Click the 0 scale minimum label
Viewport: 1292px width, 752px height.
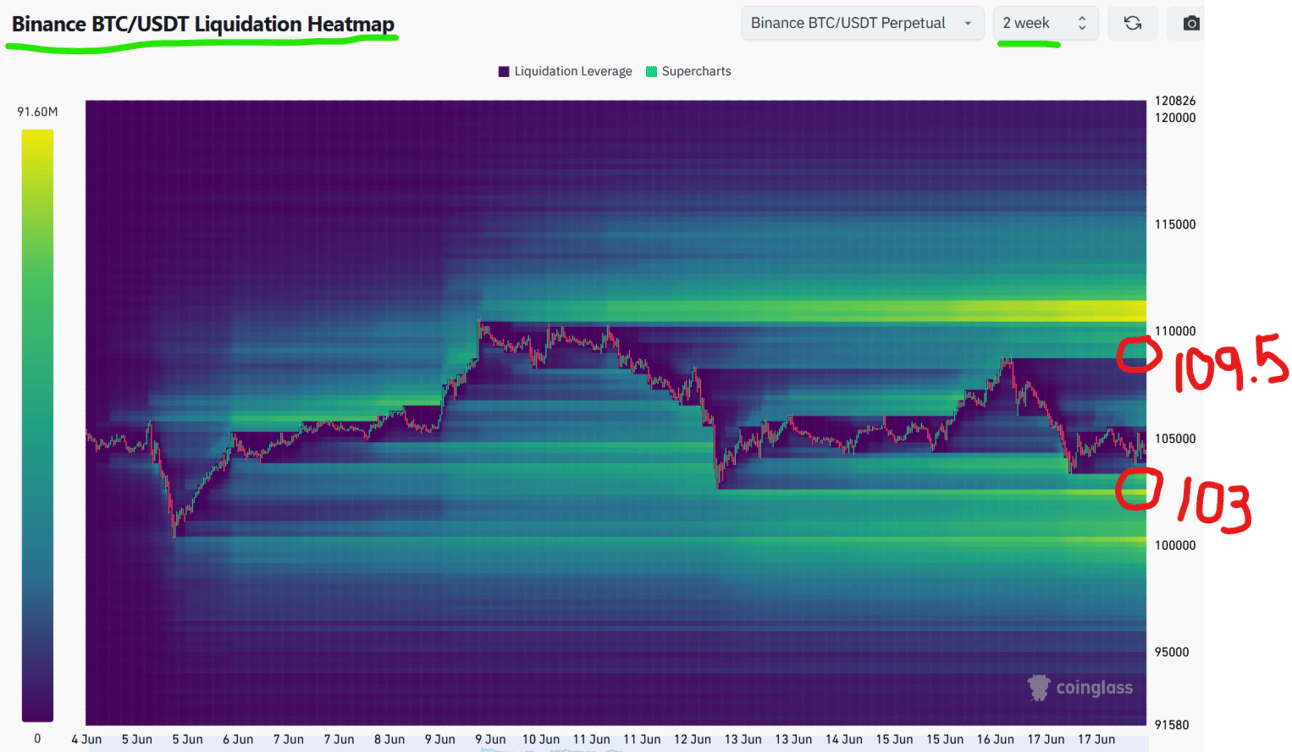click(37, 739)
